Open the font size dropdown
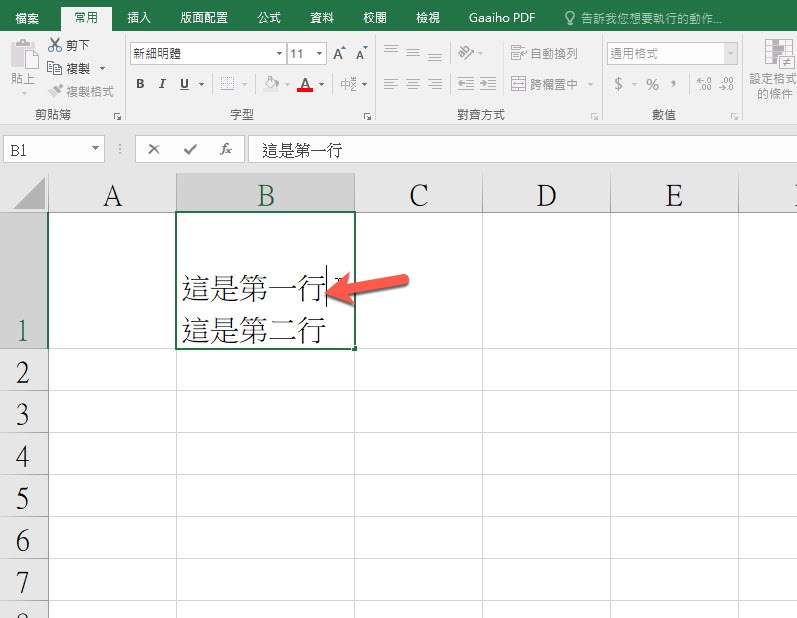The height and width of the screenshot is (618, 797). pos(319,53)
